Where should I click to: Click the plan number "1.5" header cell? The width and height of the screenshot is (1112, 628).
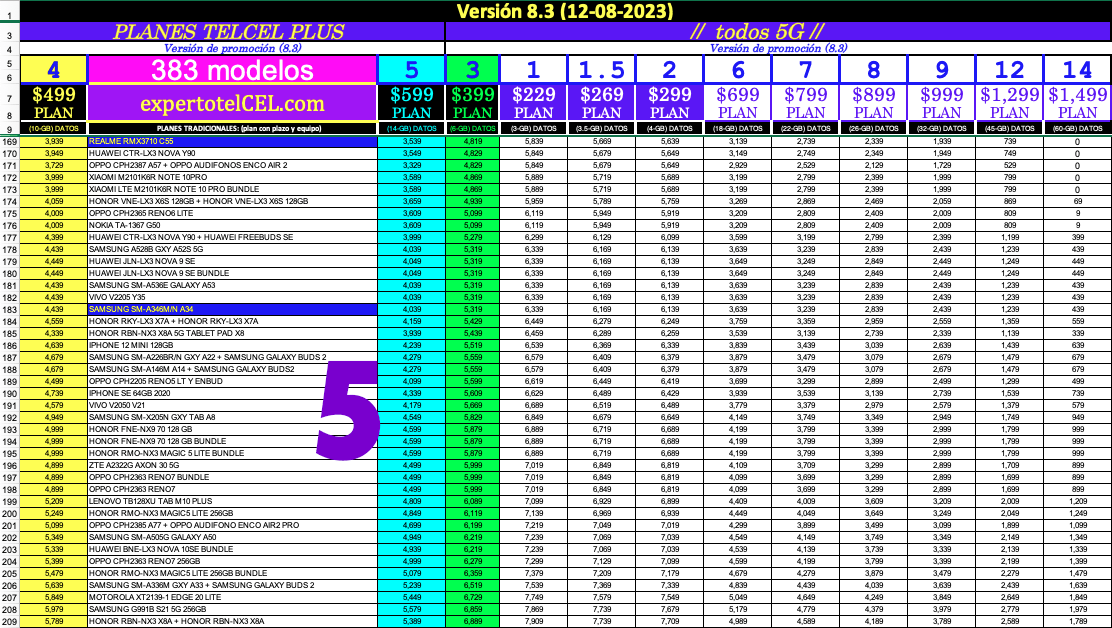(601, 69)
